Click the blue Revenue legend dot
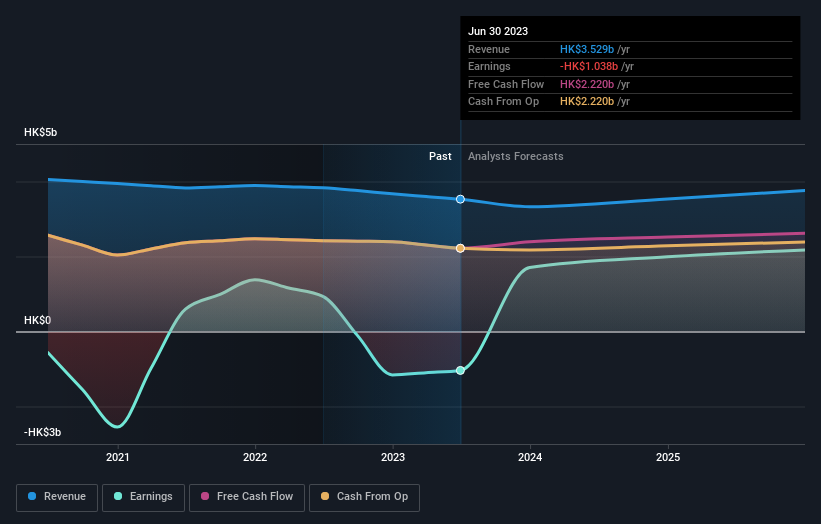 (32, 496)
